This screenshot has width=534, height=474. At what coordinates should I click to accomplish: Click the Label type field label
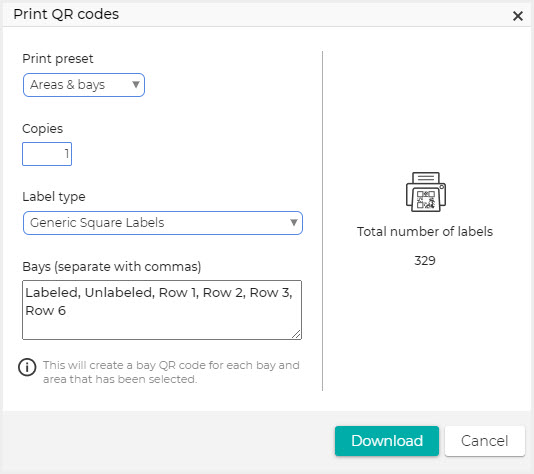[54, 197]
